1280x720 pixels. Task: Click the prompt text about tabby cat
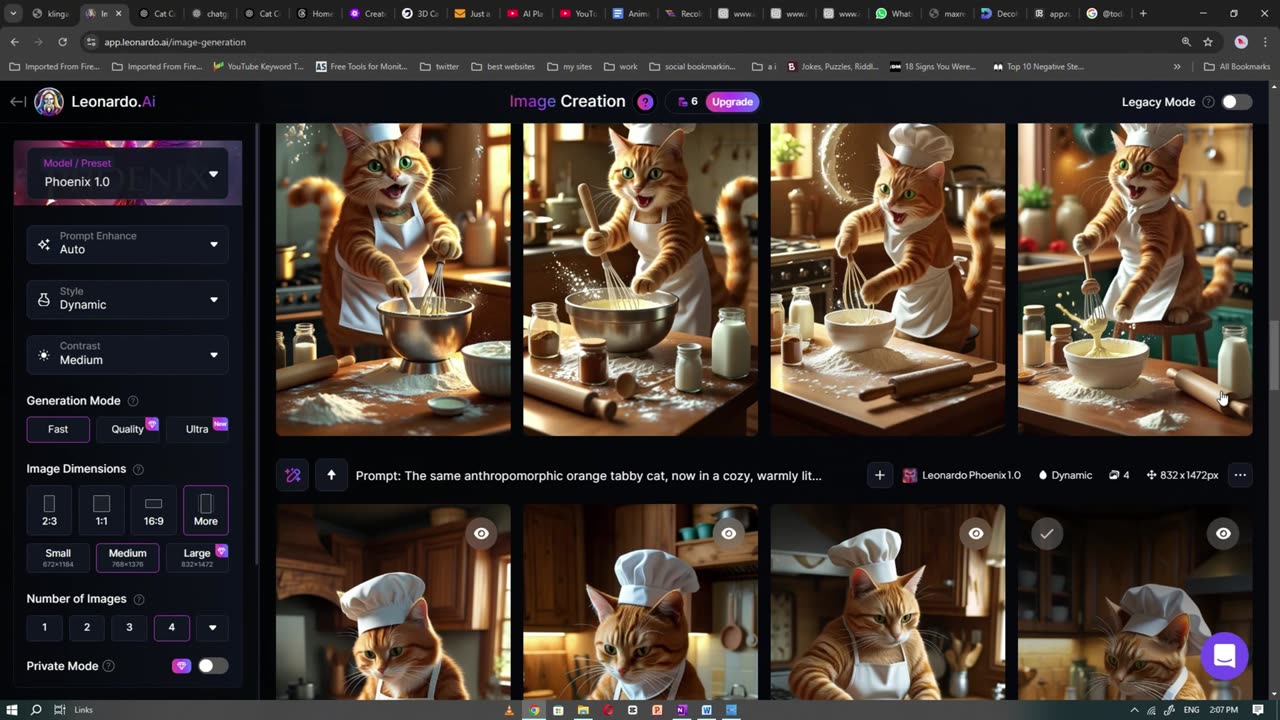coord(589,475)
